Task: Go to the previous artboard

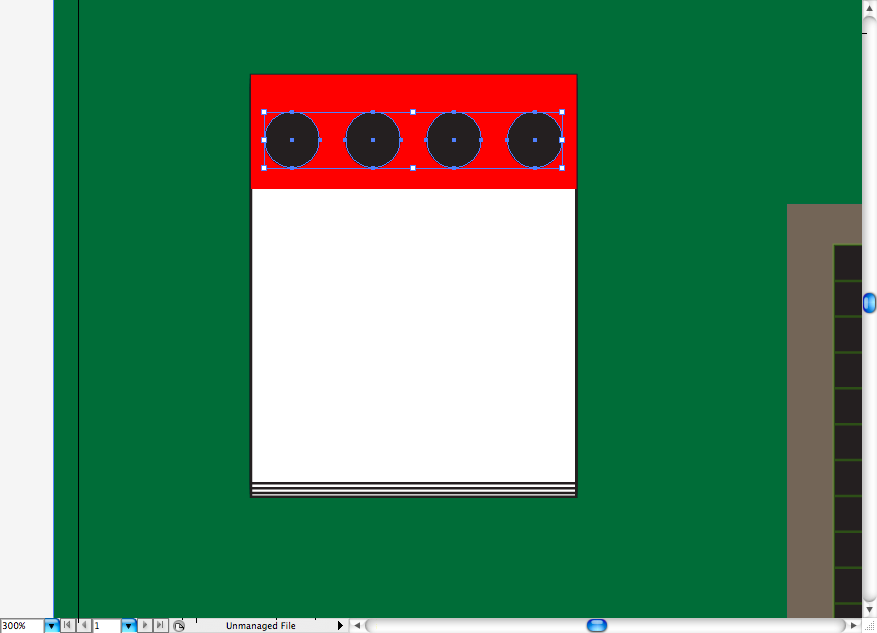Action: coord(84,625)
